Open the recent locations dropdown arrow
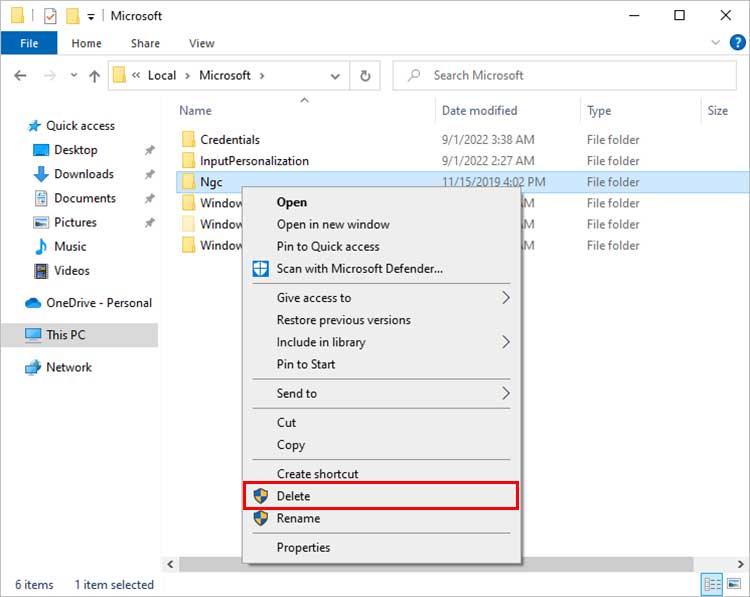The width and height of the screenshot is (750, 597). coord(73,76)
